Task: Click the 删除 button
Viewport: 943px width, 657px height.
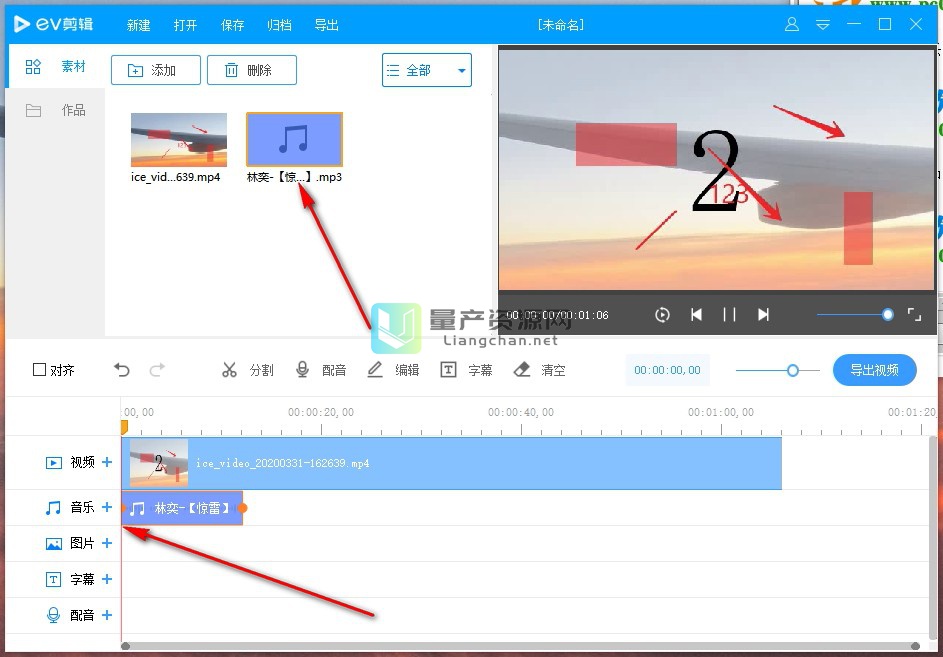Action: point(252,70)
